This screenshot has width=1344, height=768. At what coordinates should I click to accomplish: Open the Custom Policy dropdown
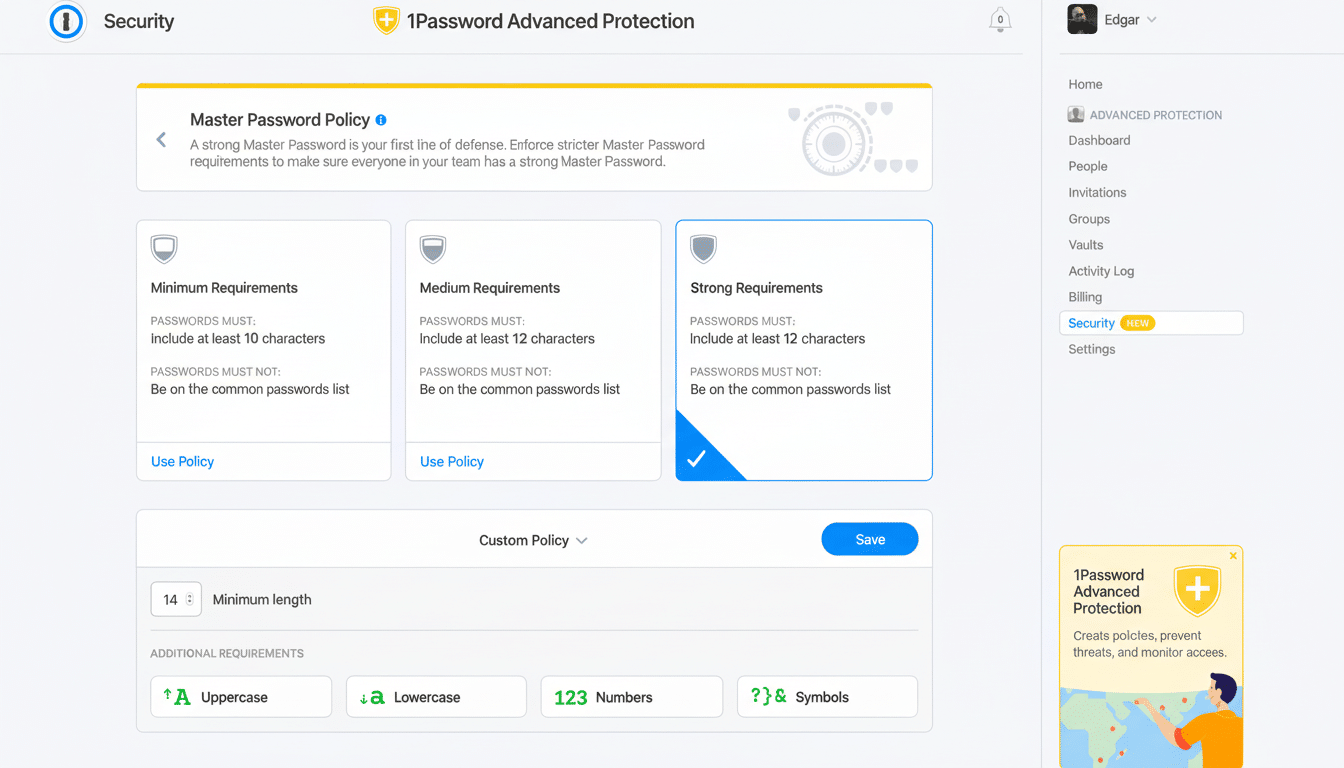point(533,539)
